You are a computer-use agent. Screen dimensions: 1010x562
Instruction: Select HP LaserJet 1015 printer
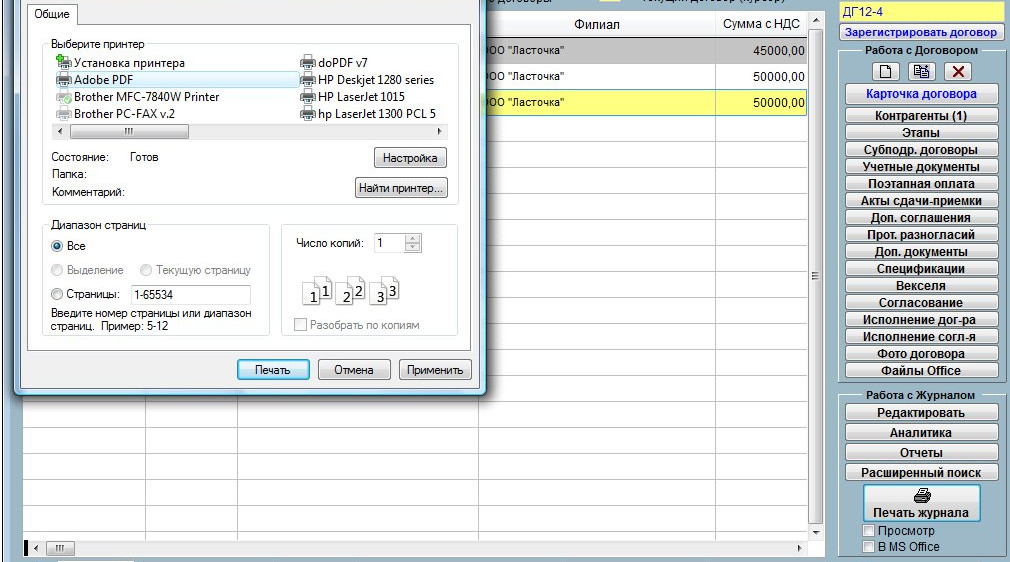(352, 97)
